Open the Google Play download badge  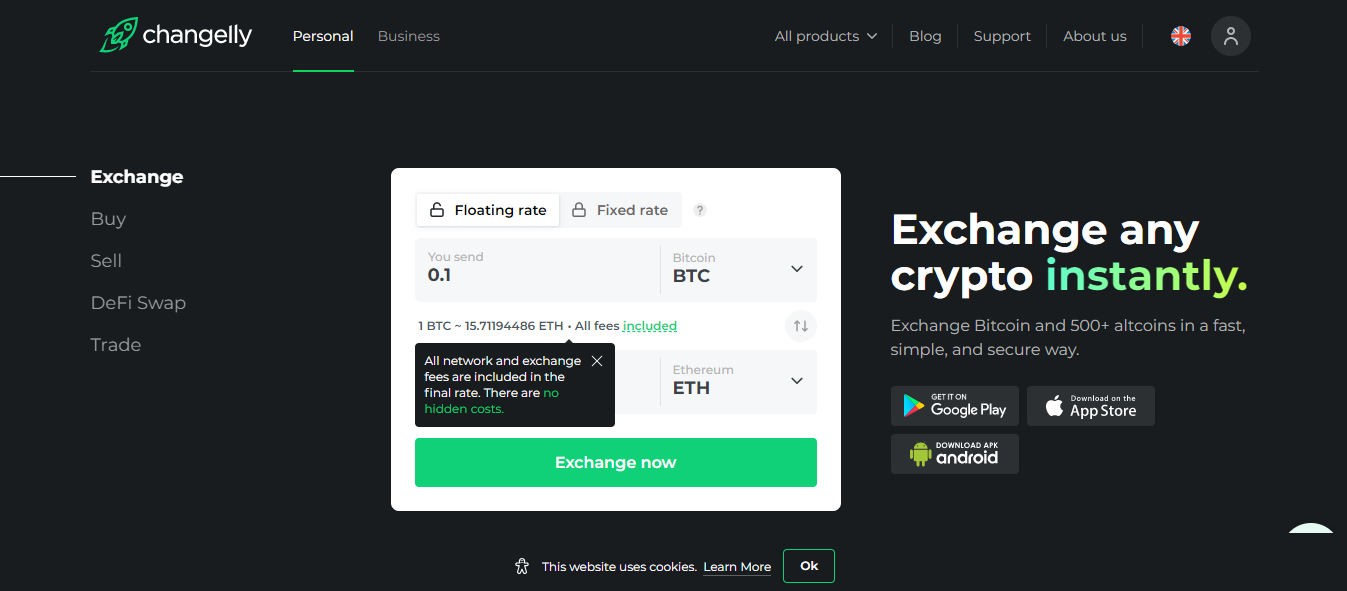point(955,406)
